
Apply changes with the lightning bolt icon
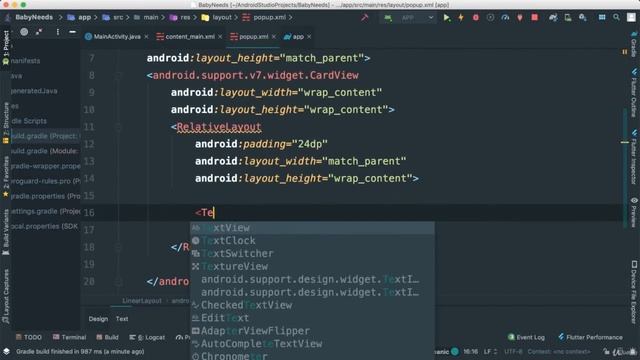[461, 18]
